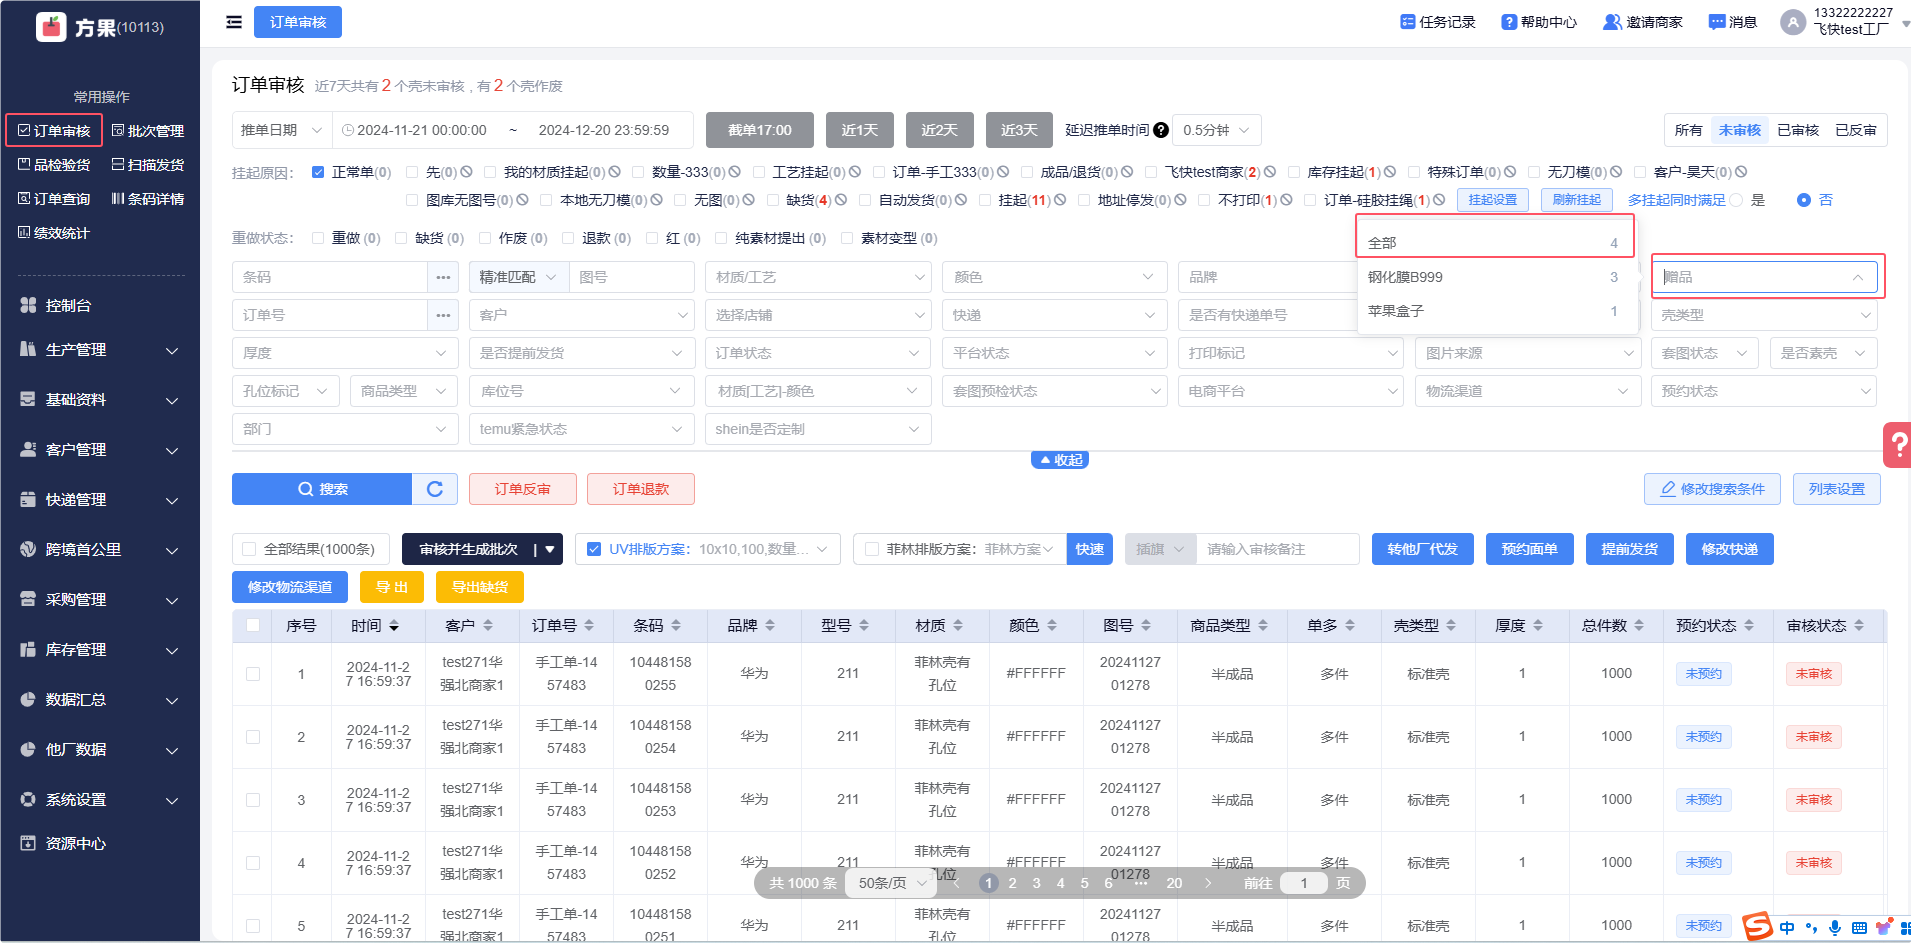Click the 延迟推单时间 help tooltip icon
Viewport: 1911px width, 943px height.
point(1161,130)
